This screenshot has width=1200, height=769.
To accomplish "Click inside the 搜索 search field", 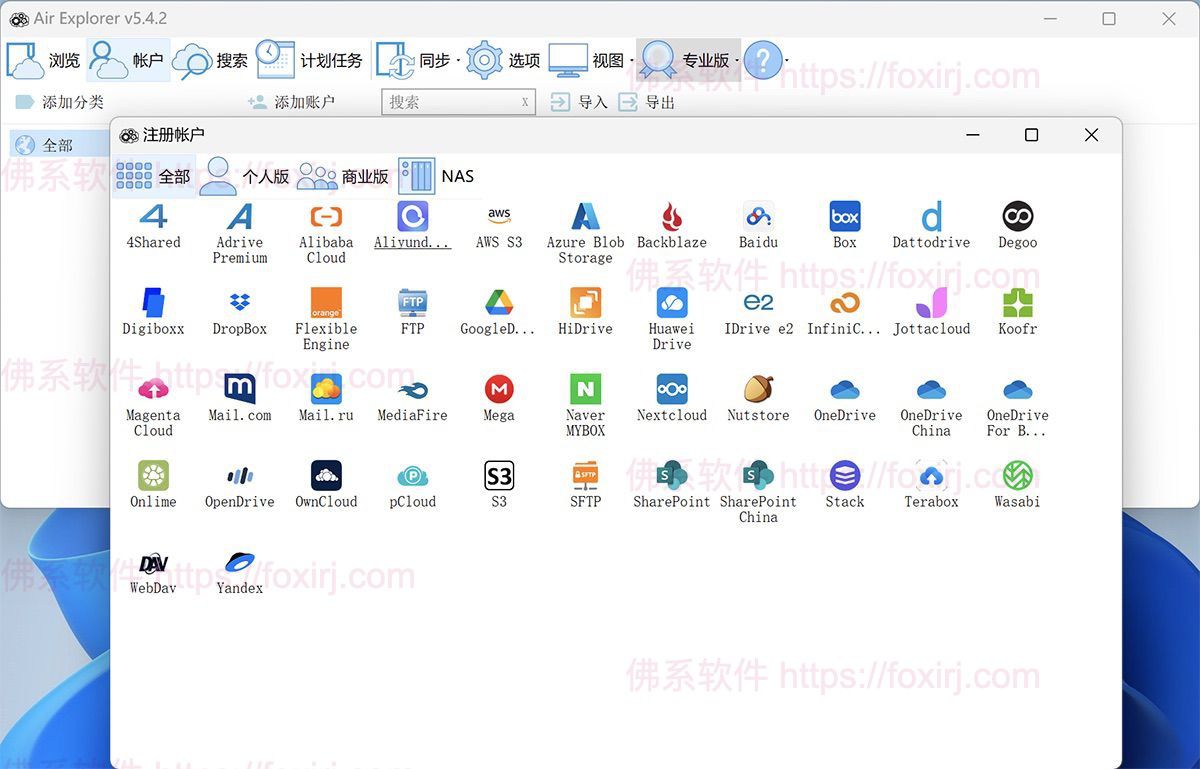I will tap(450, 101).
